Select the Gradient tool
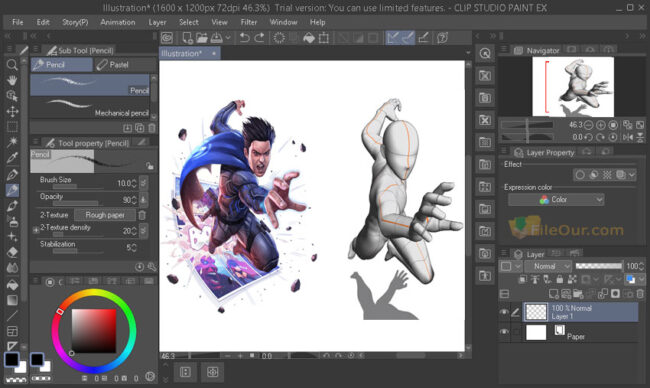 tap(12, 300)
